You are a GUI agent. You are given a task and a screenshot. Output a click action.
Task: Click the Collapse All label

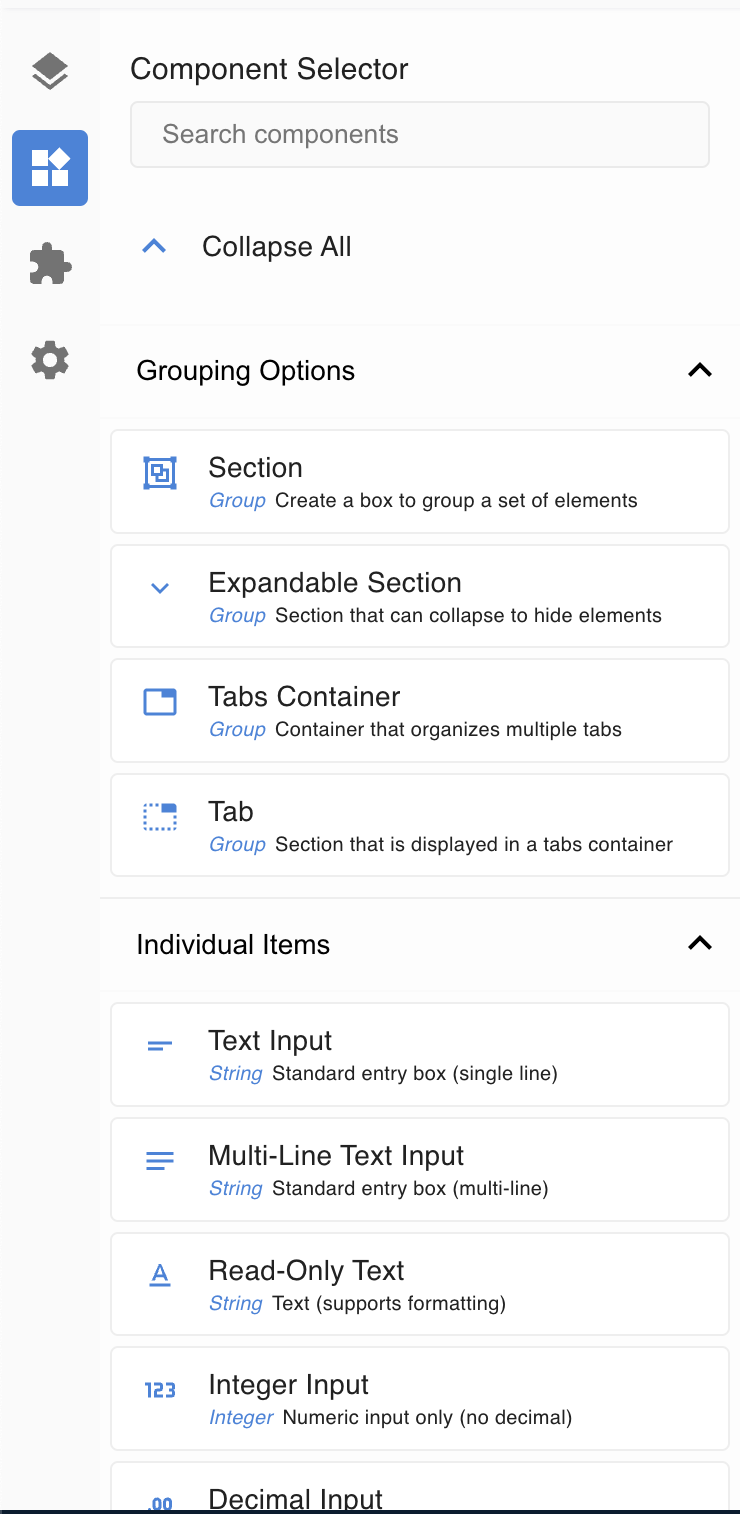pyautogui.click(x=277, y=247)
